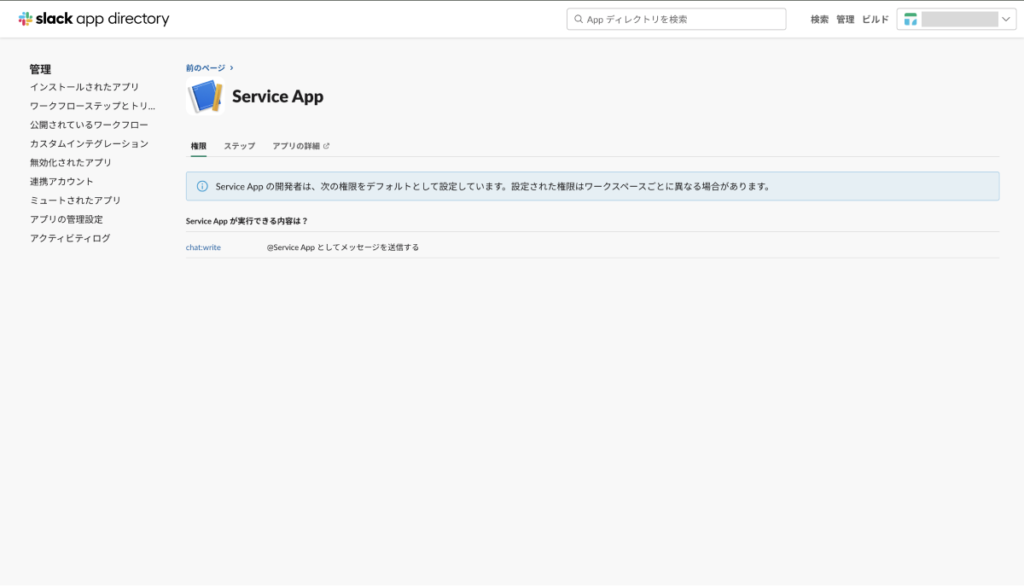Focus the App ディレクトリを検索 search field
The width and height of the screenshot is (1024, 588).
pyautogui.click(x=680, y=19)
